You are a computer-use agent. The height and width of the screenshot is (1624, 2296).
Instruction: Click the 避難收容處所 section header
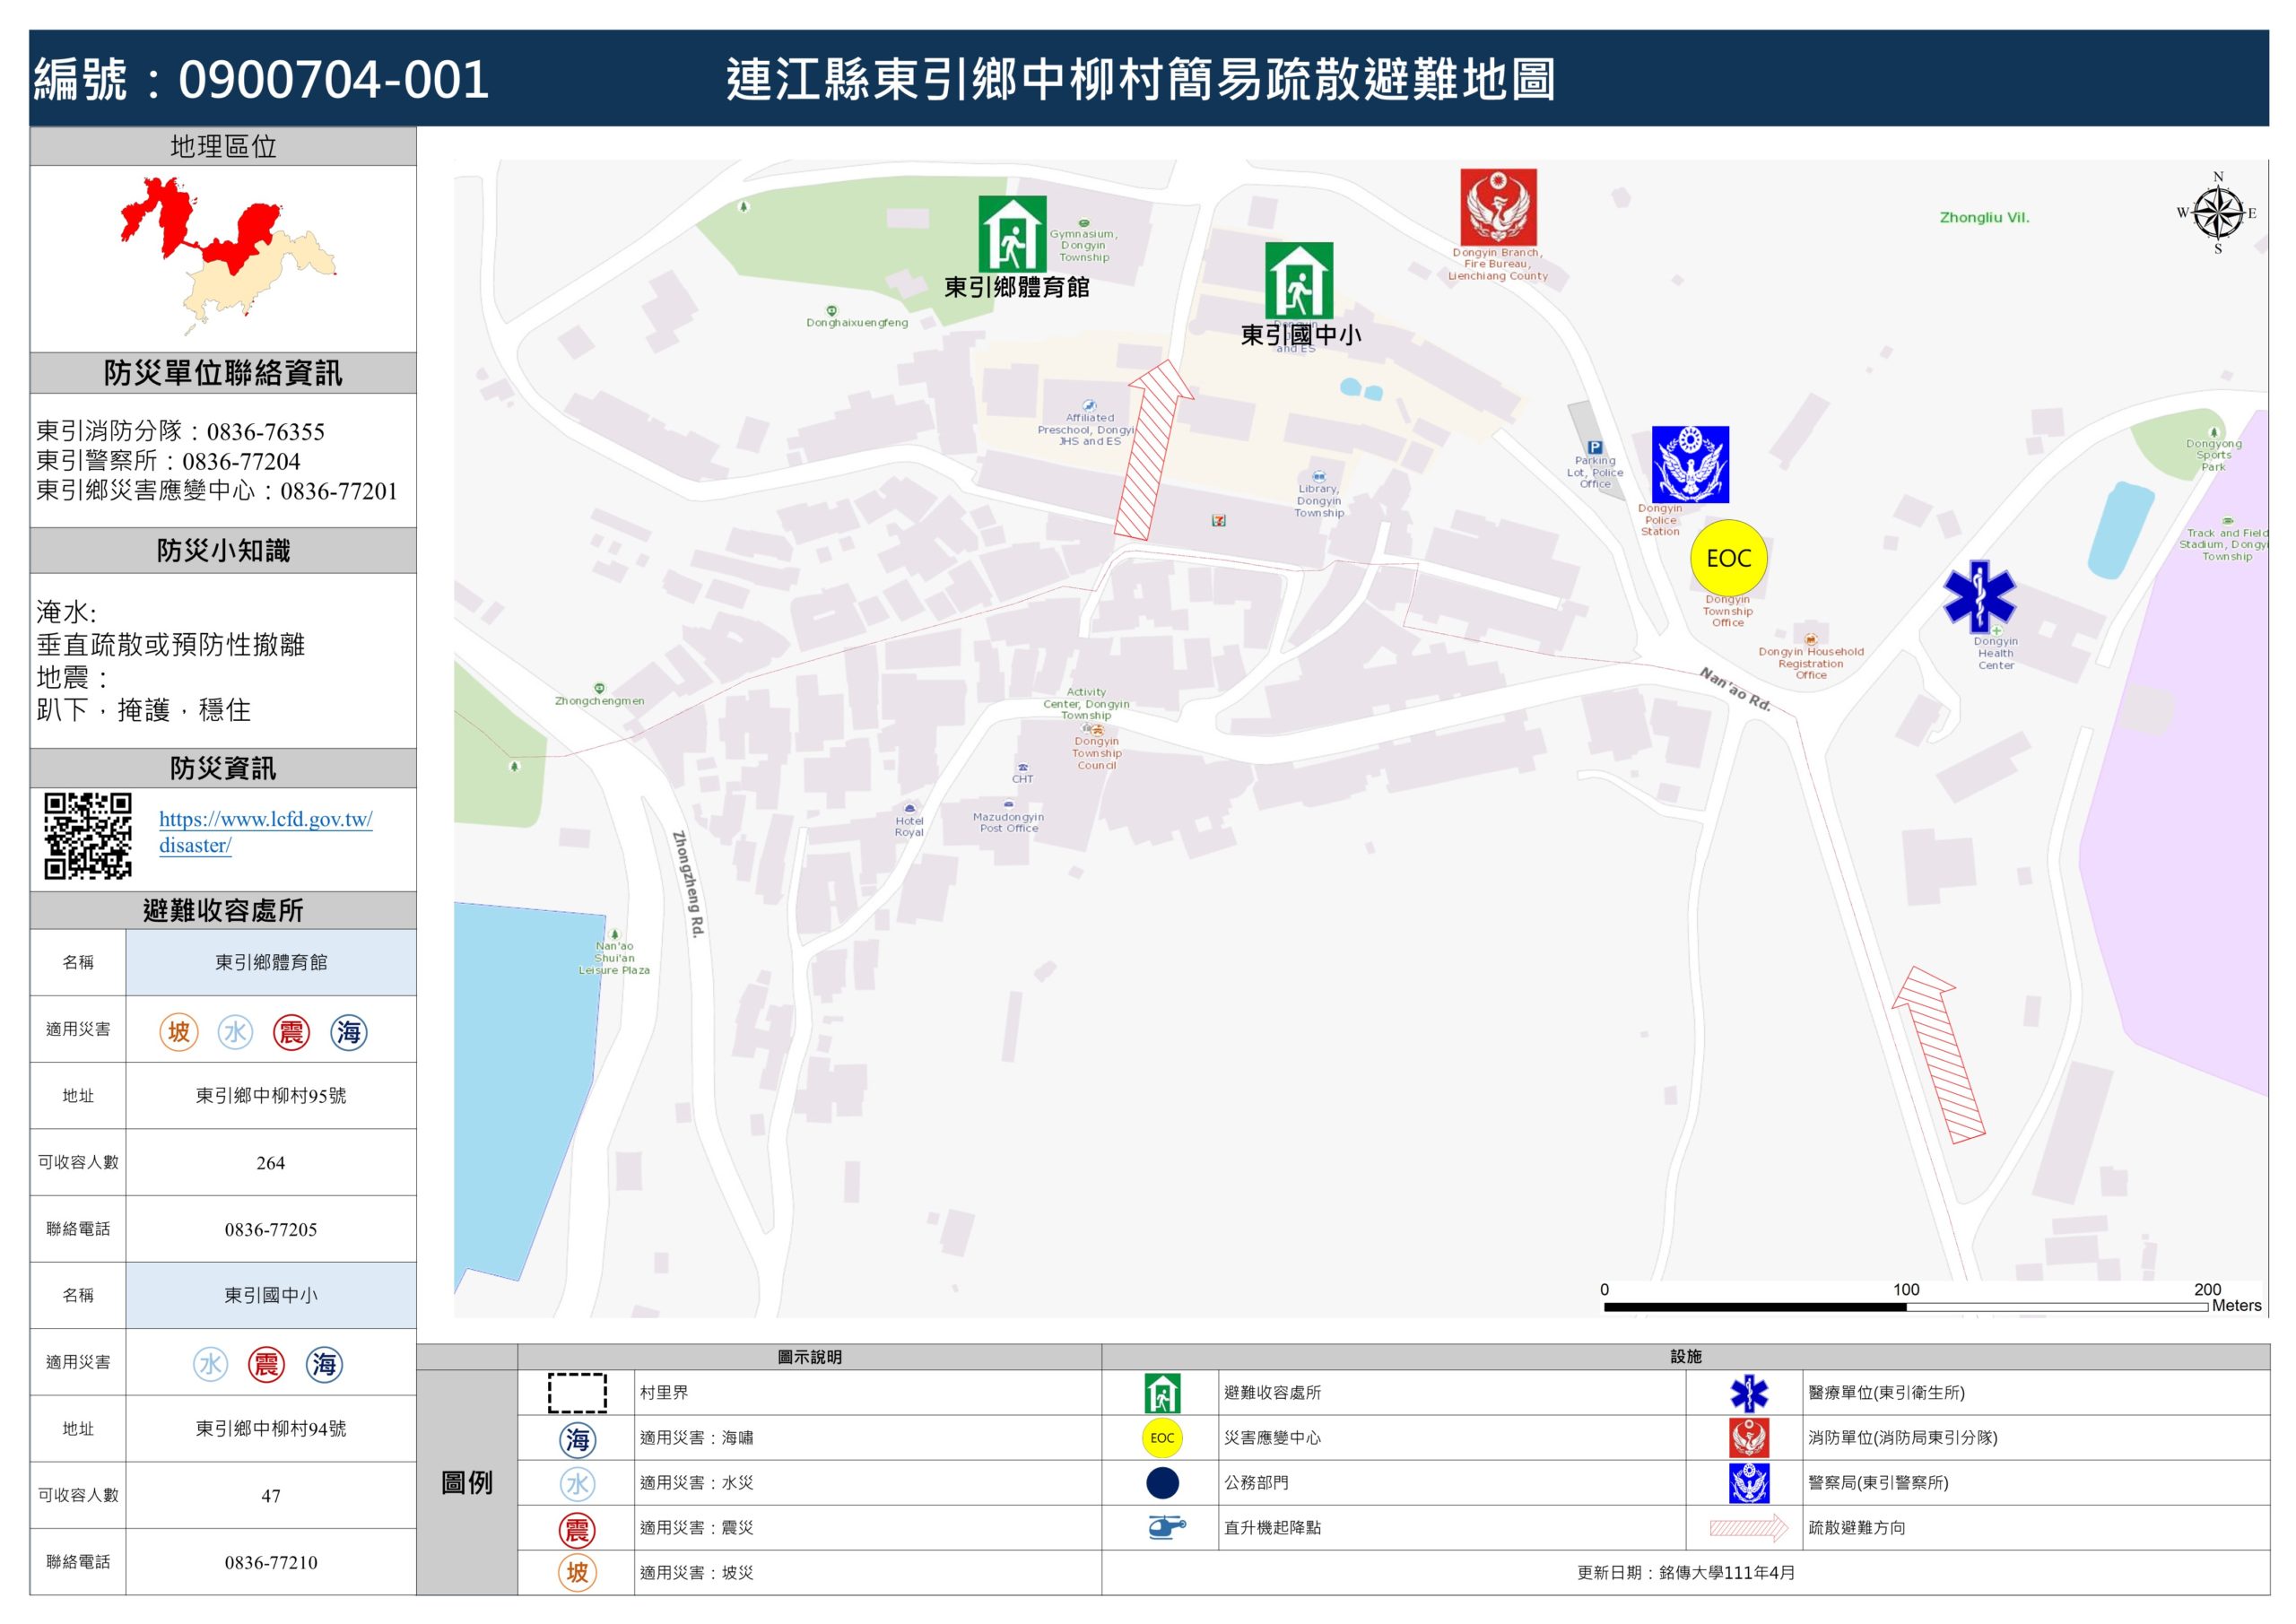tap(222, 910)
